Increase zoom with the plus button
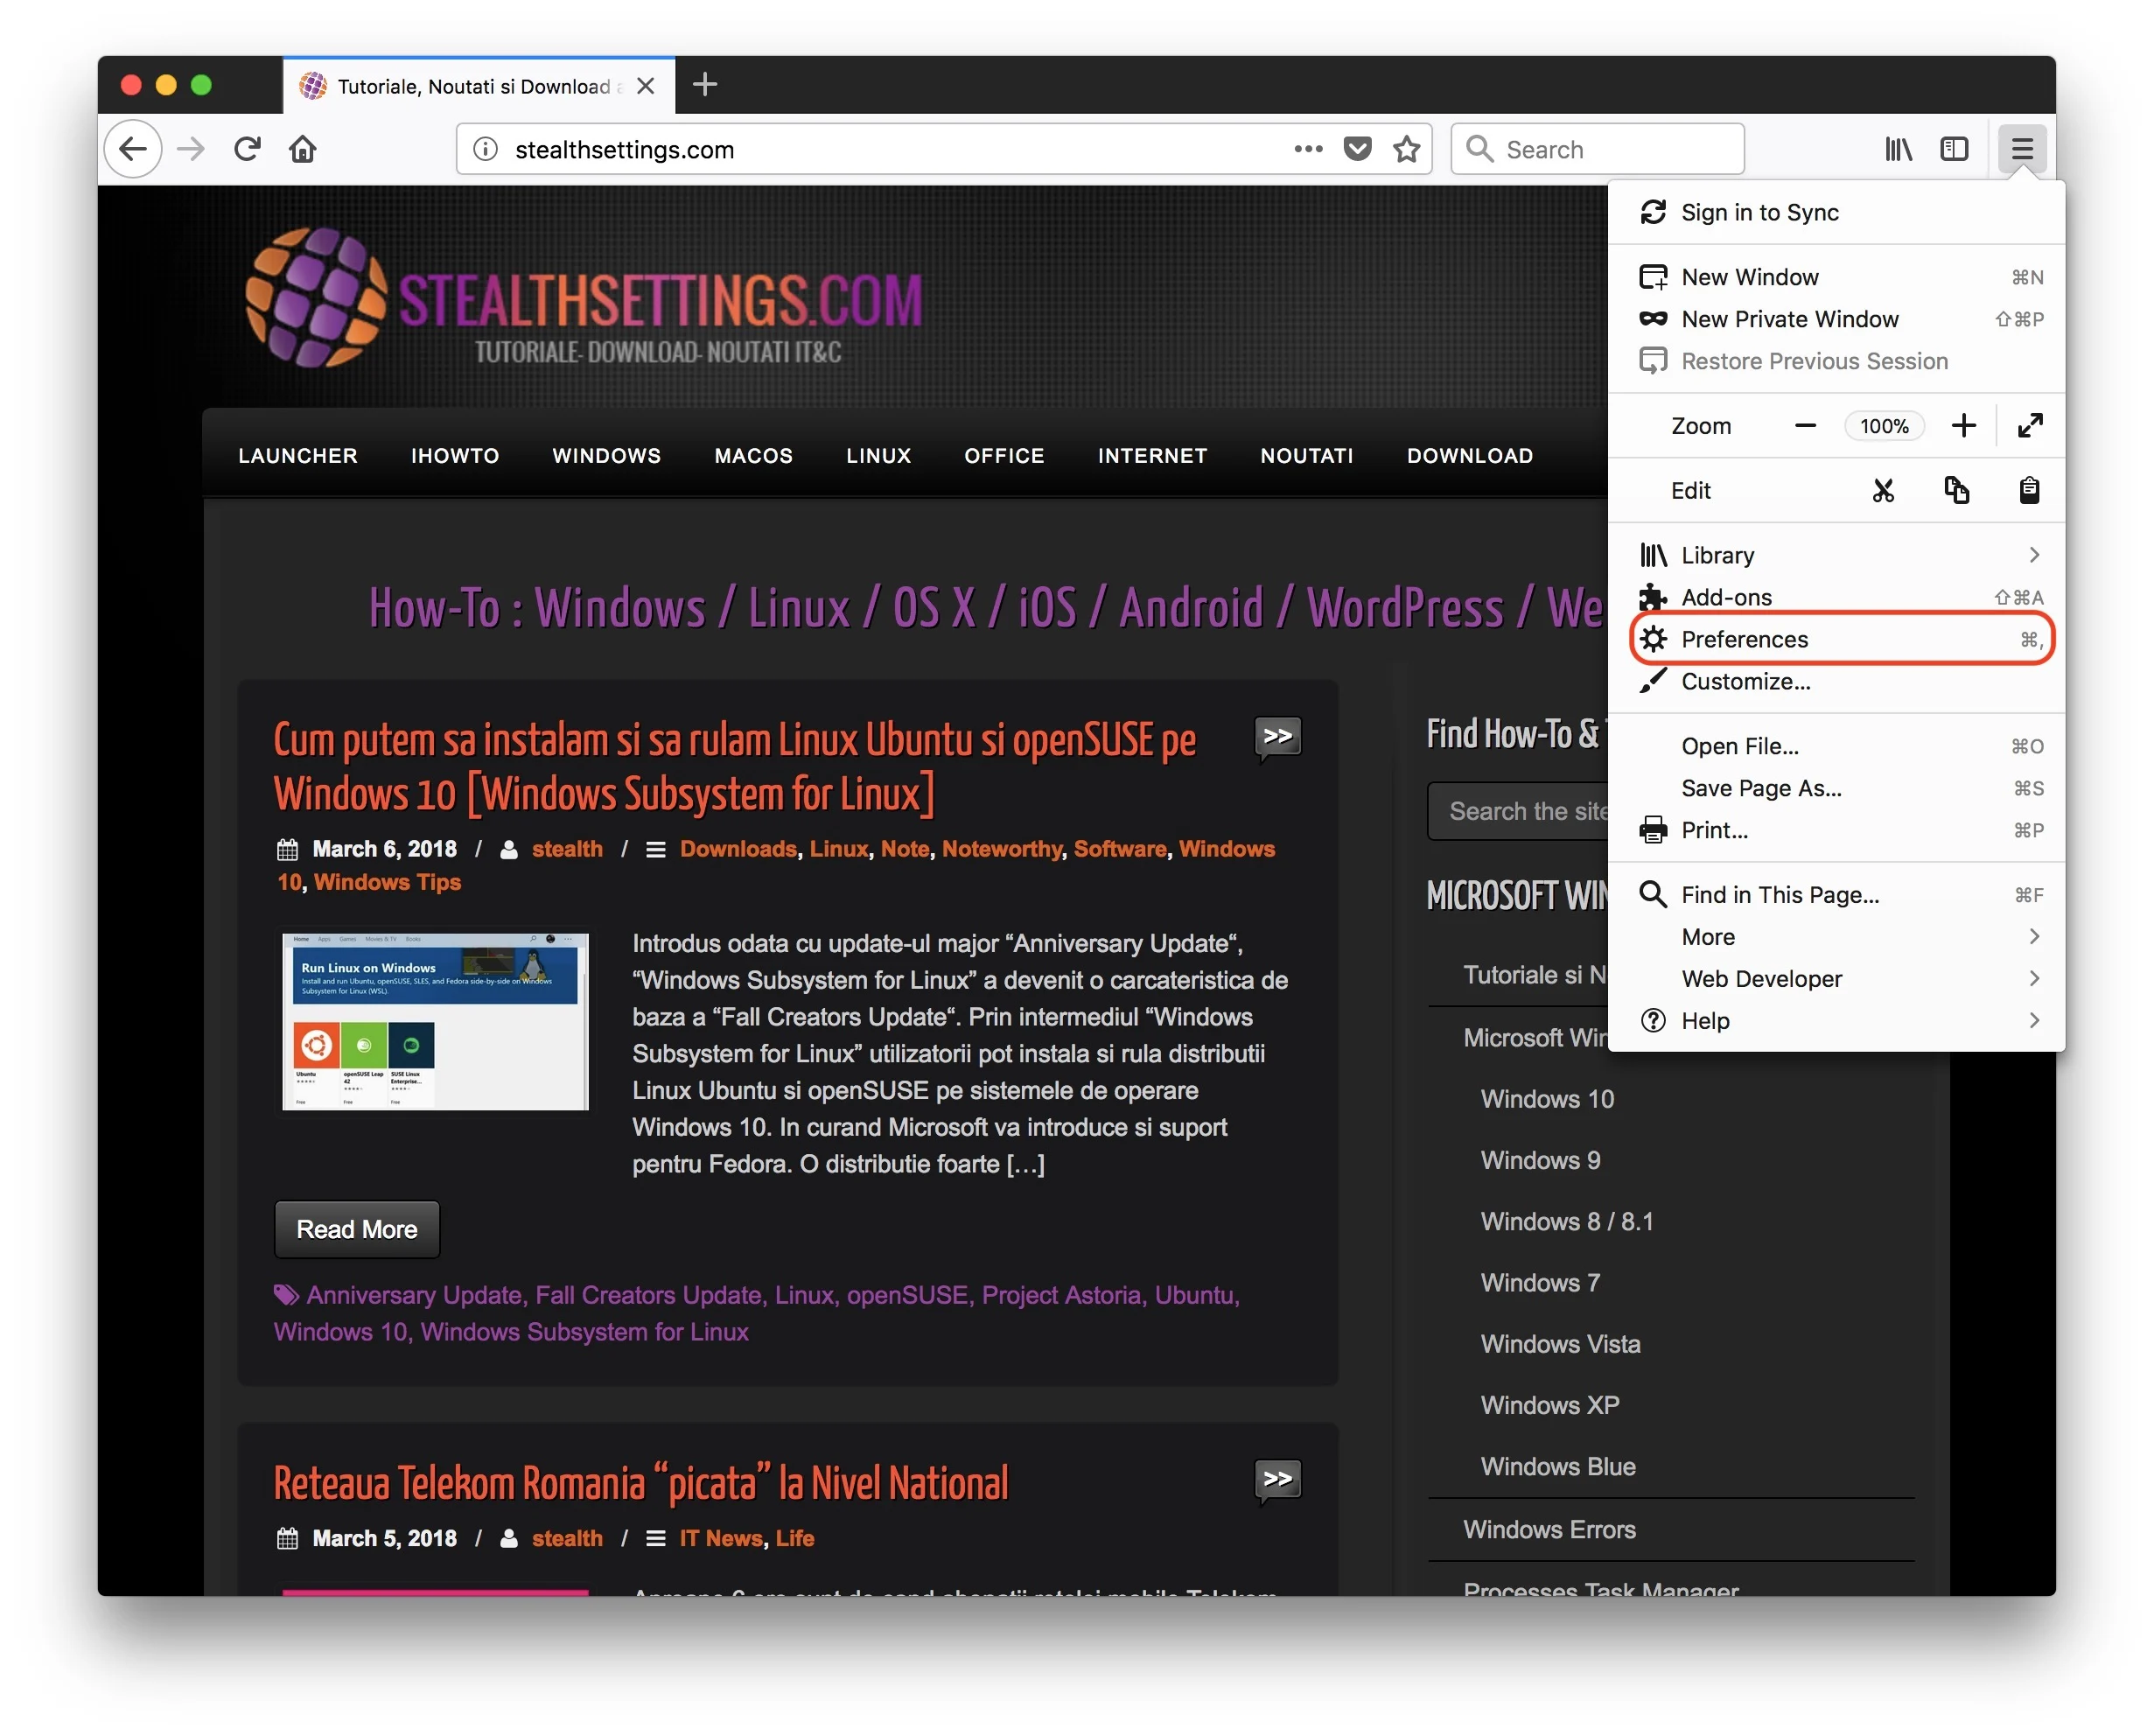Viewport: 2154px width, 1736px height. pos(1963,426)
